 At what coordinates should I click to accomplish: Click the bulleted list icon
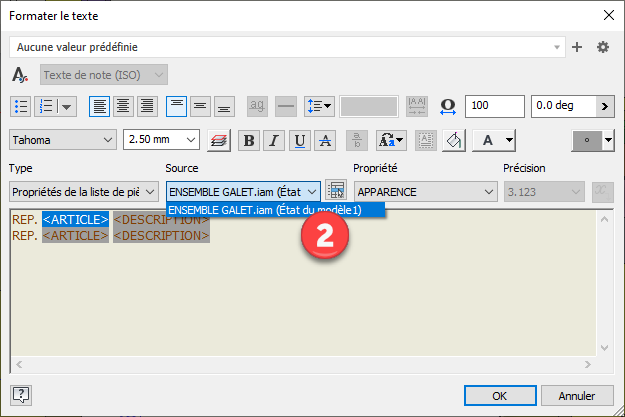21,106
